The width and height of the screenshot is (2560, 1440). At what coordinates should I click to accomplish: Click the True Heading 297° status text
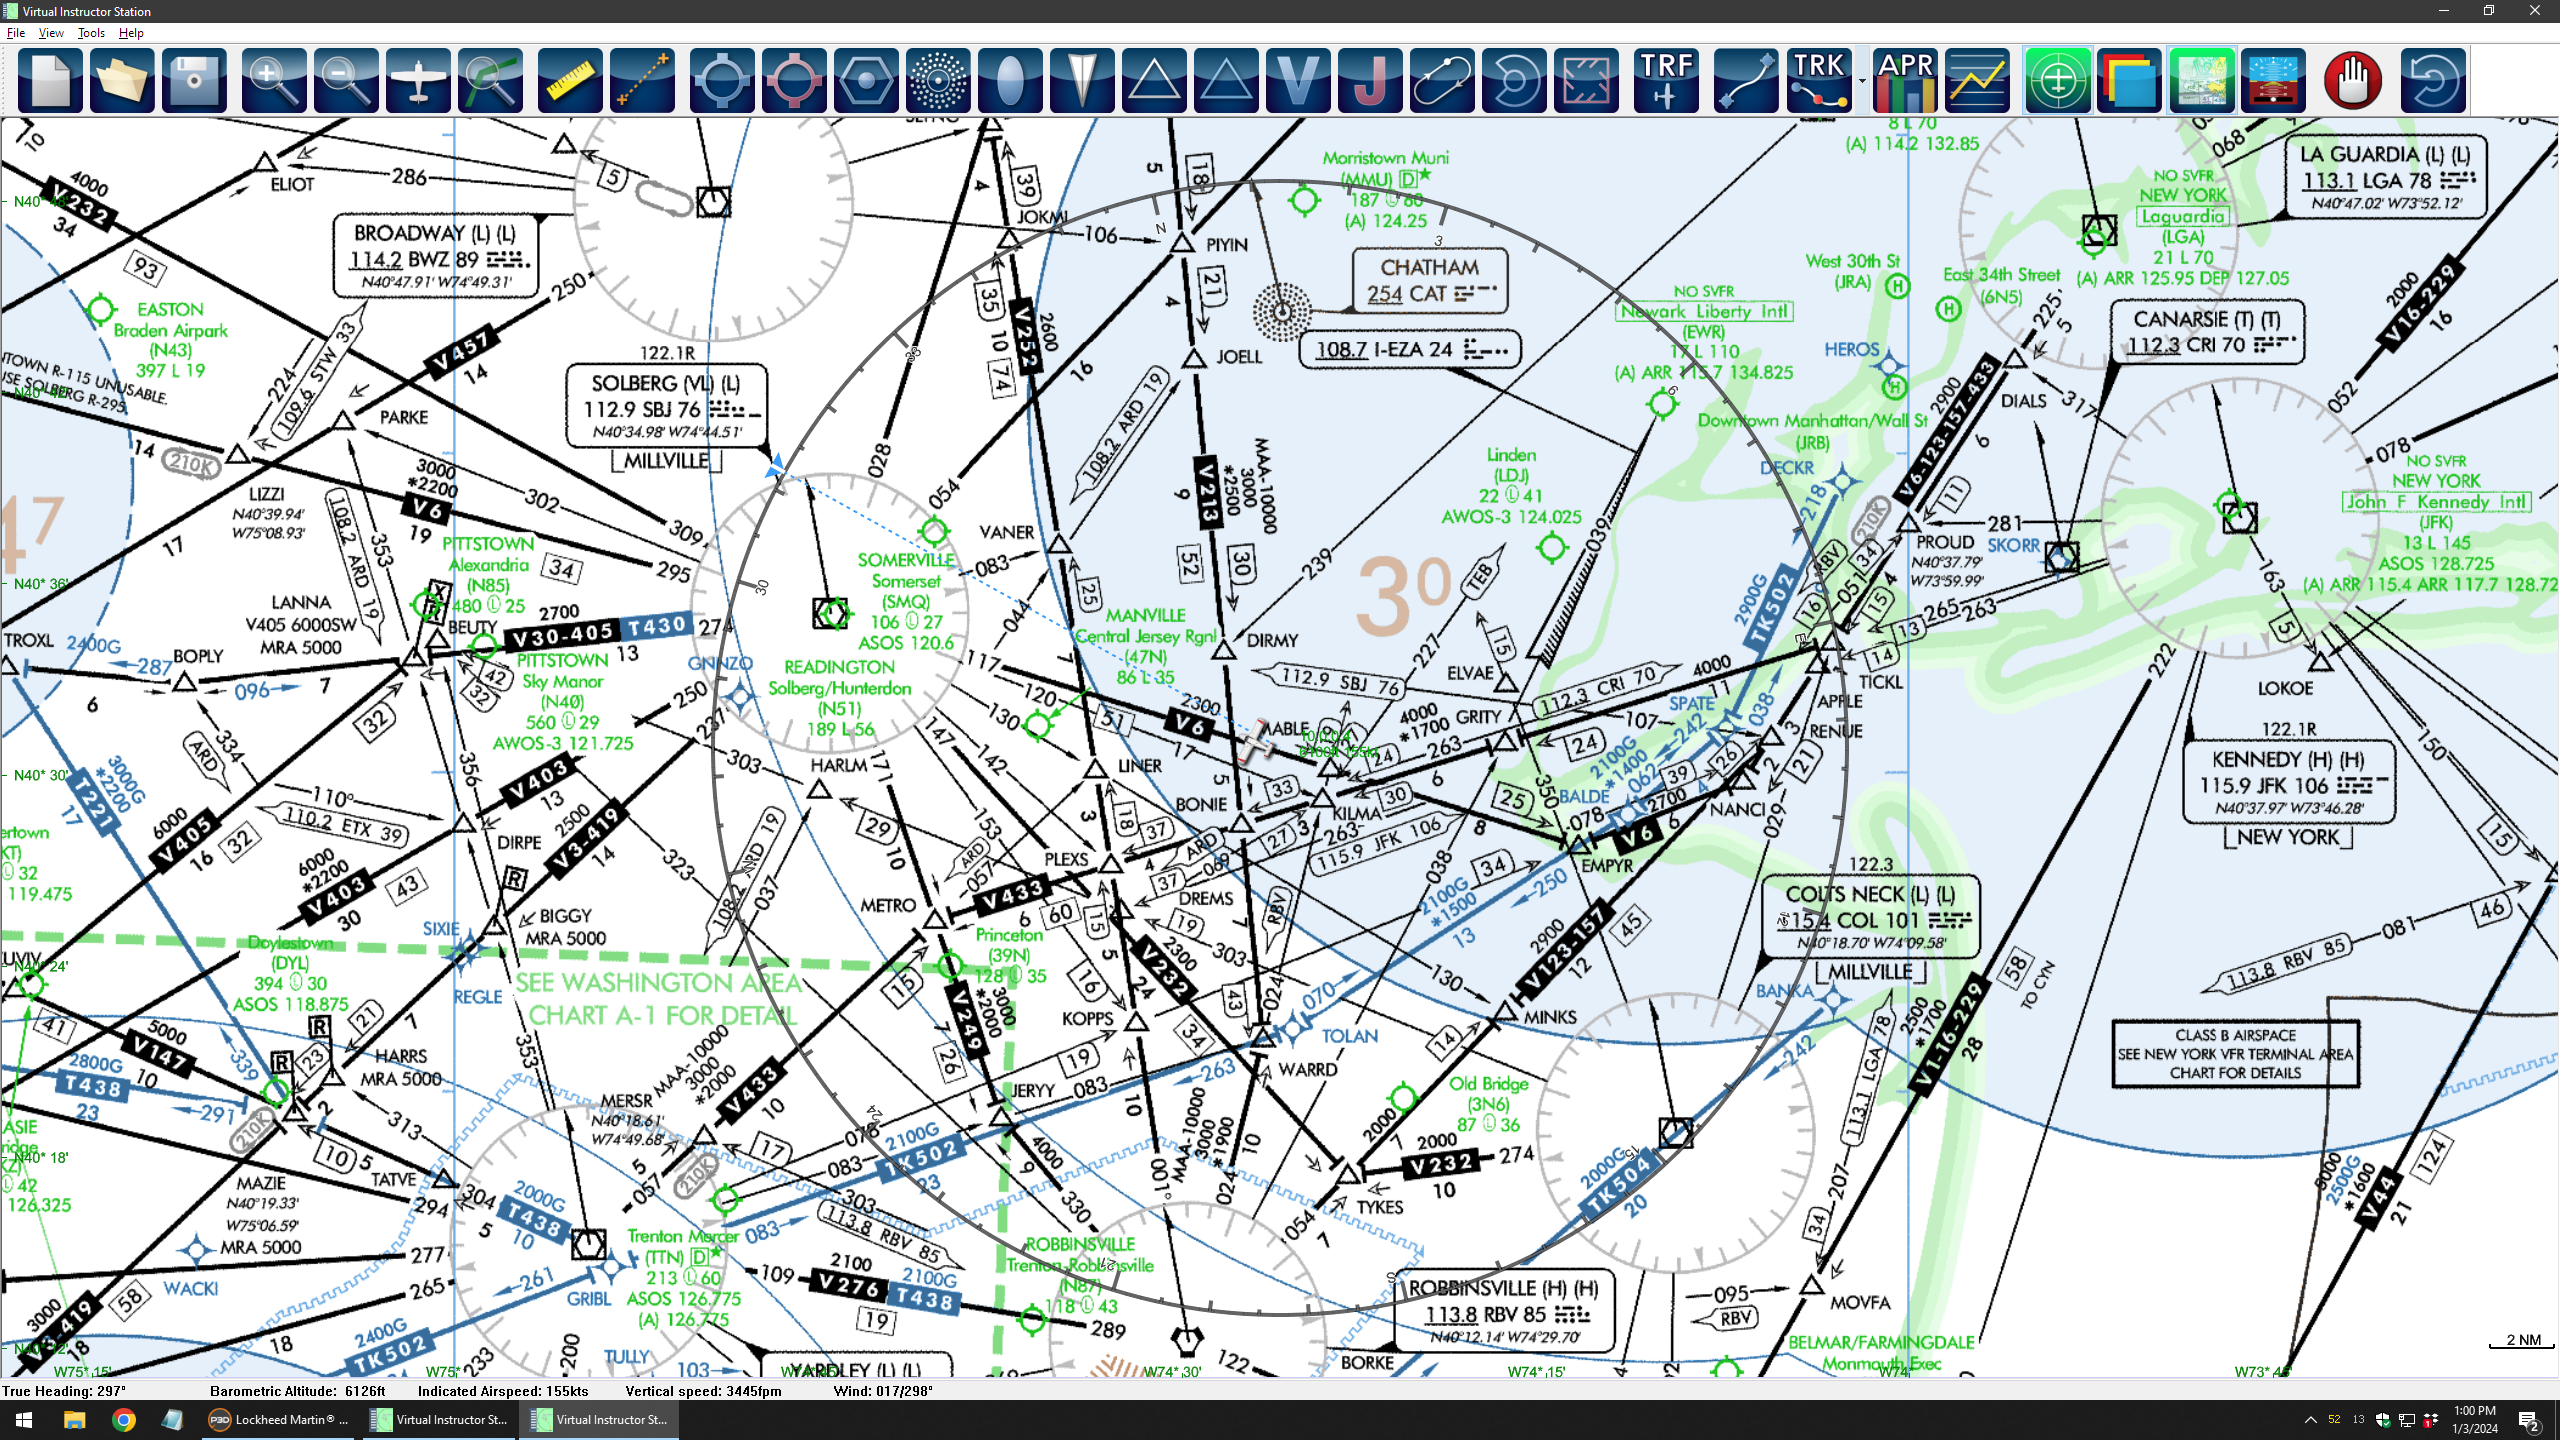64,1391
